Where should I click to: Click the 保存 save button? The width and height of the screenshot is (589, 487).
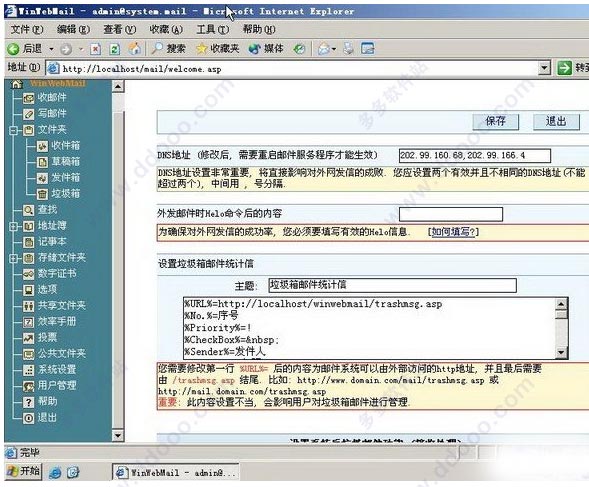coord(495,121)
